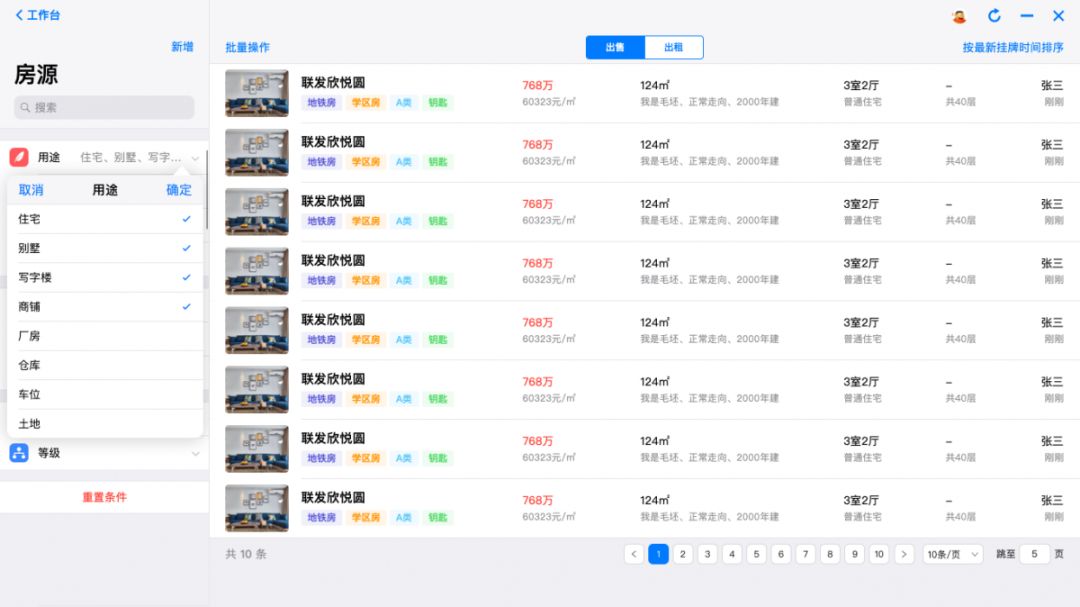The width and height of the screenshot is (1080, 607).
Task: Click the red 用途 filter icon
Action: pos(19,157)
